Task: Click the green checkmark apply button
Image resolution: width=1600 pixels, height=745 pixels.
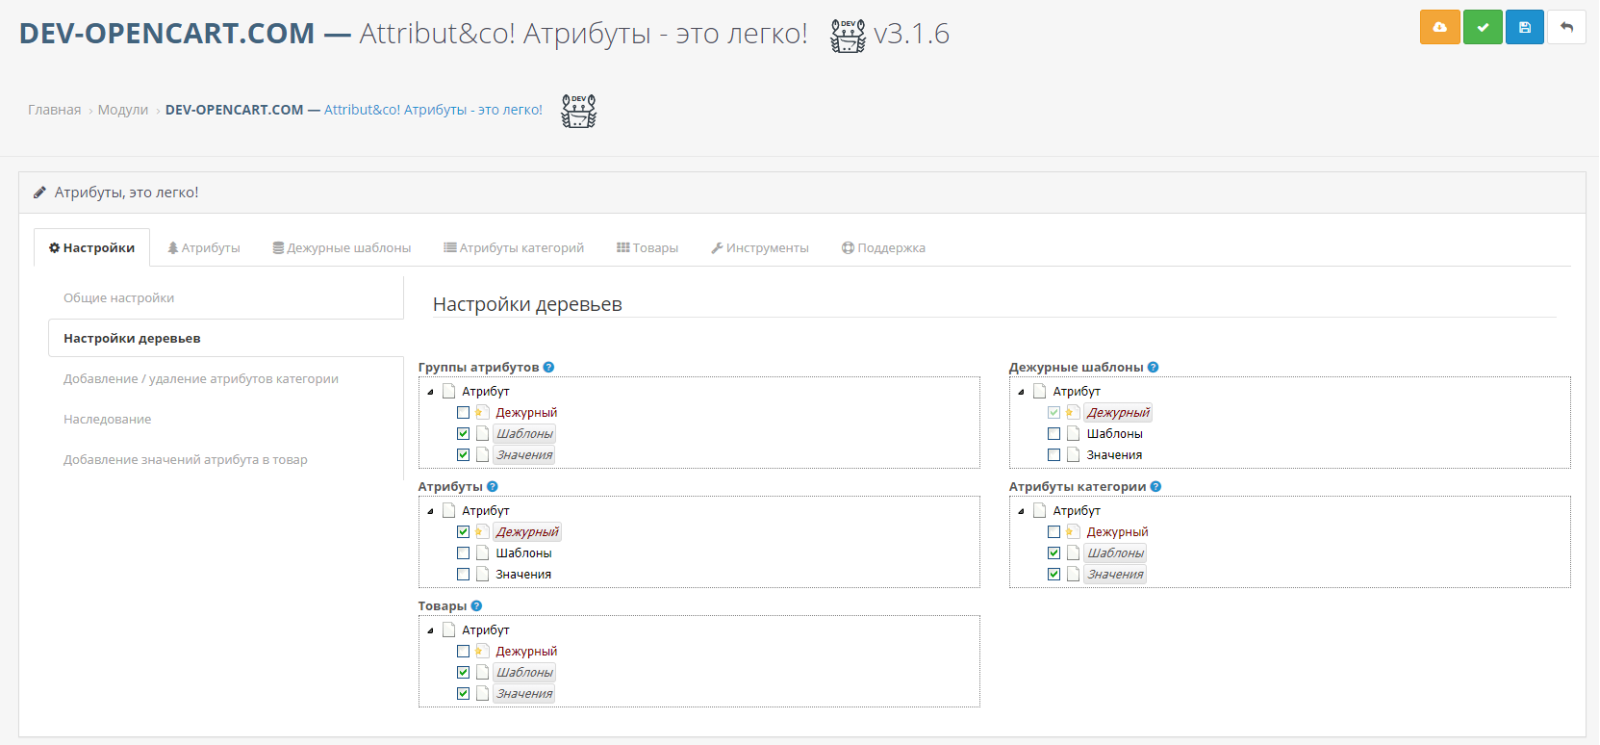Action: point(1483,27)
